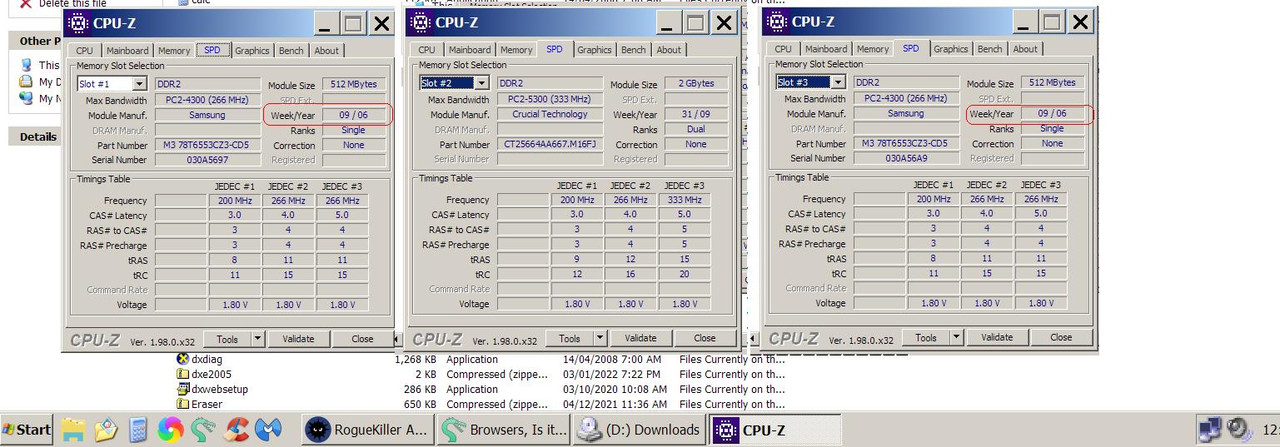Open Memory tab in Slot #2 CPU-Z window
1280x447 pixels.
click(x=516, y=50)
